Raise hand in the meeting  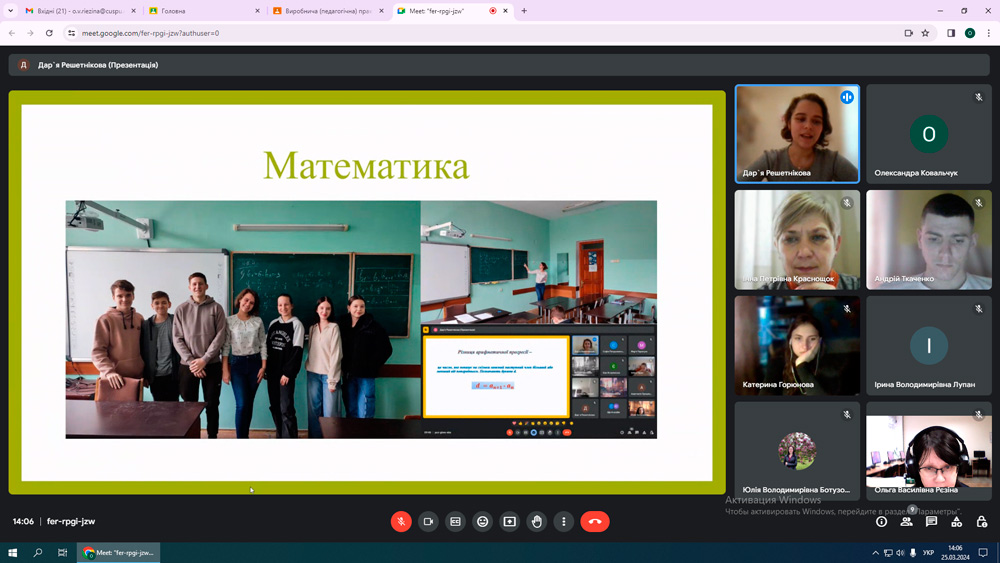537,521
